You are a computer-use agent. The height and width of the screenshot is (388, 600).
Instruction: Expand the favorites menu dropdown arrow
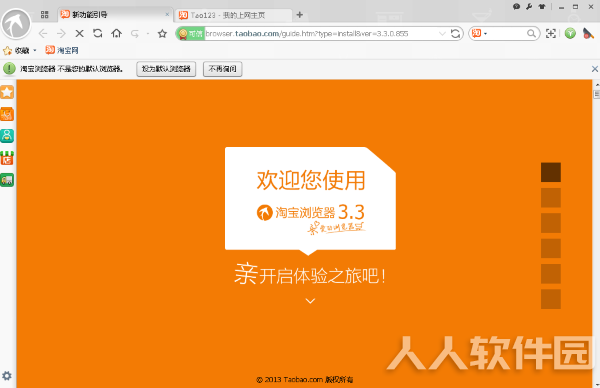(35, 50)
